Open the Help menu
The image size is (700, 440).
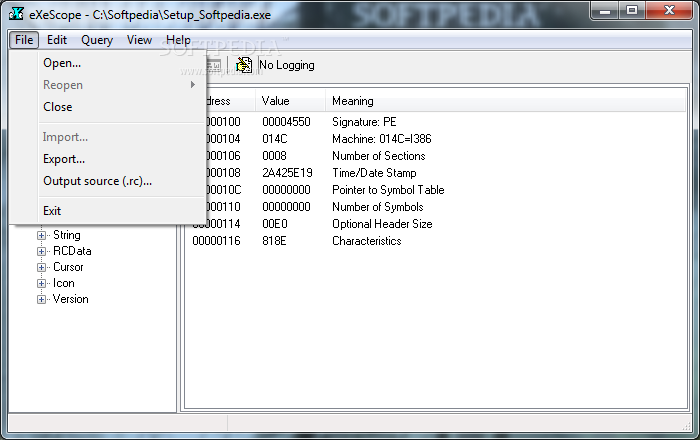pos(178,40)
